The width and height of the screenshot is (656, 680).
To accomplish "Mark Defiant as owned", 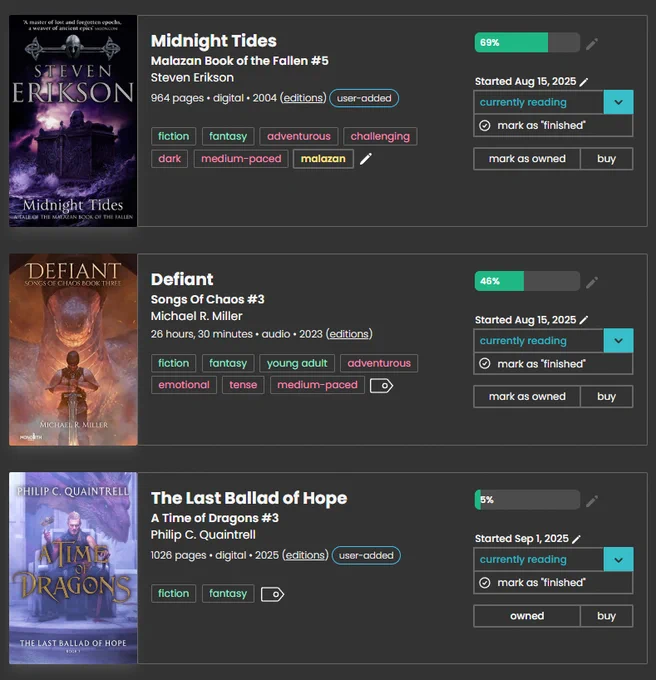I will click(x=527, y=396).
